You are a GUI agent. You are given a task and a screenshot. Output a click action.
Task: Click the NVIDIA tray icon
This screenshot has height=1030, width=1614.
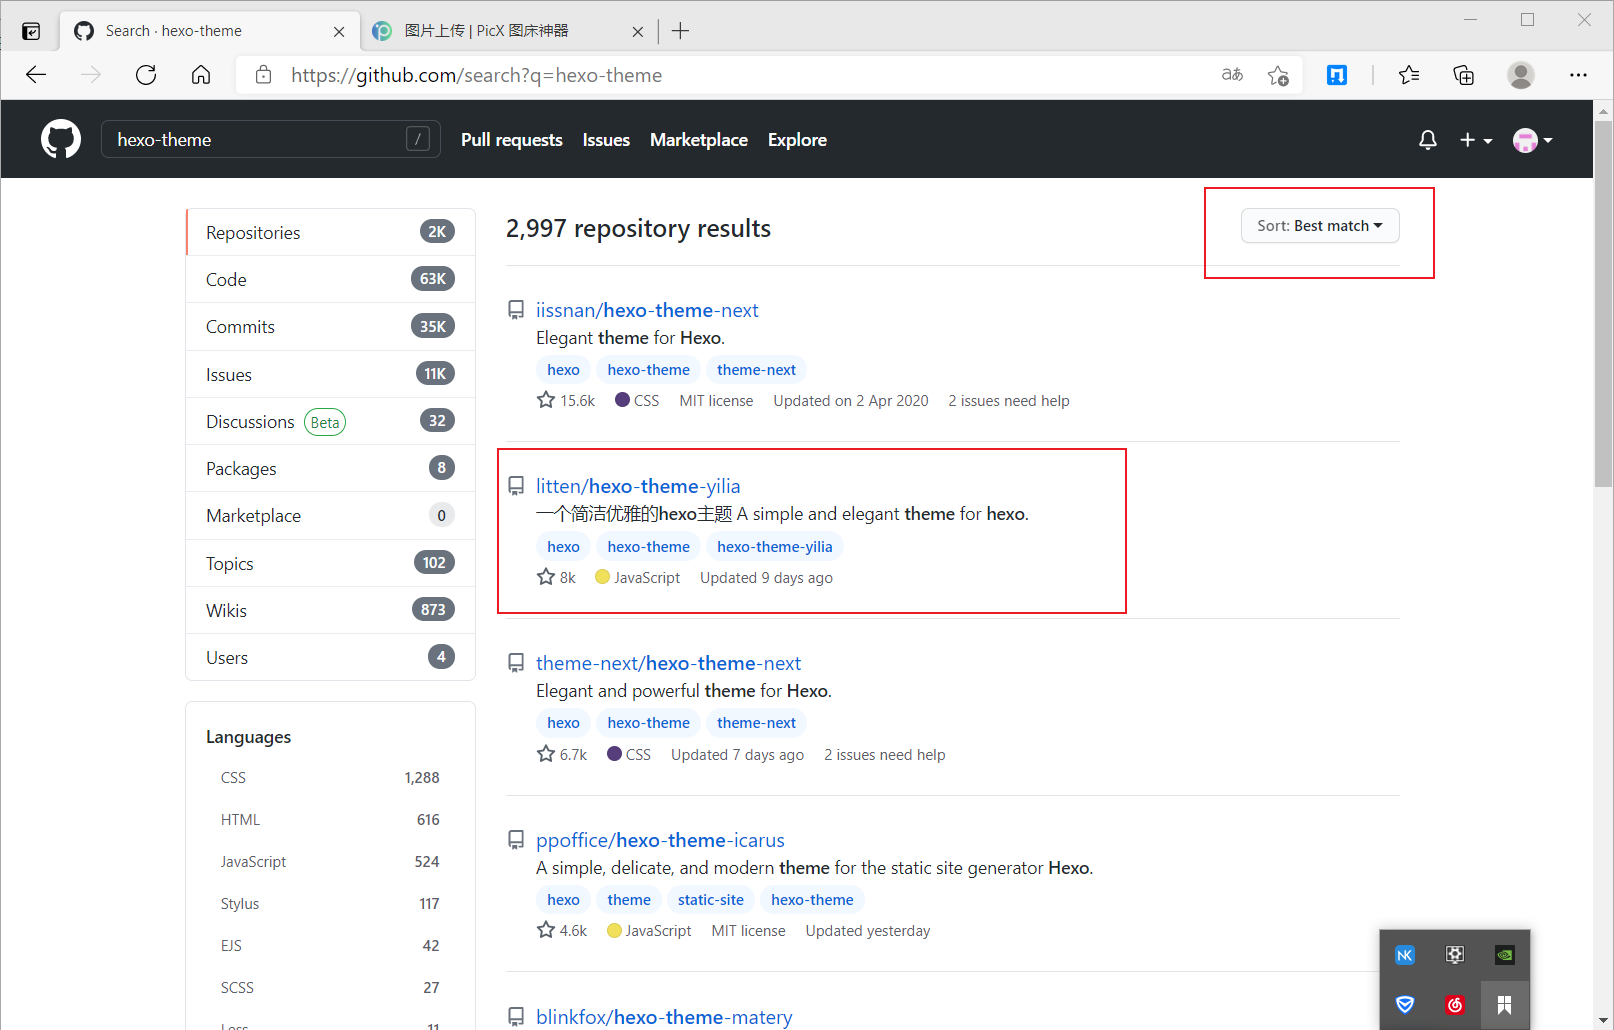click(1504, 955)
